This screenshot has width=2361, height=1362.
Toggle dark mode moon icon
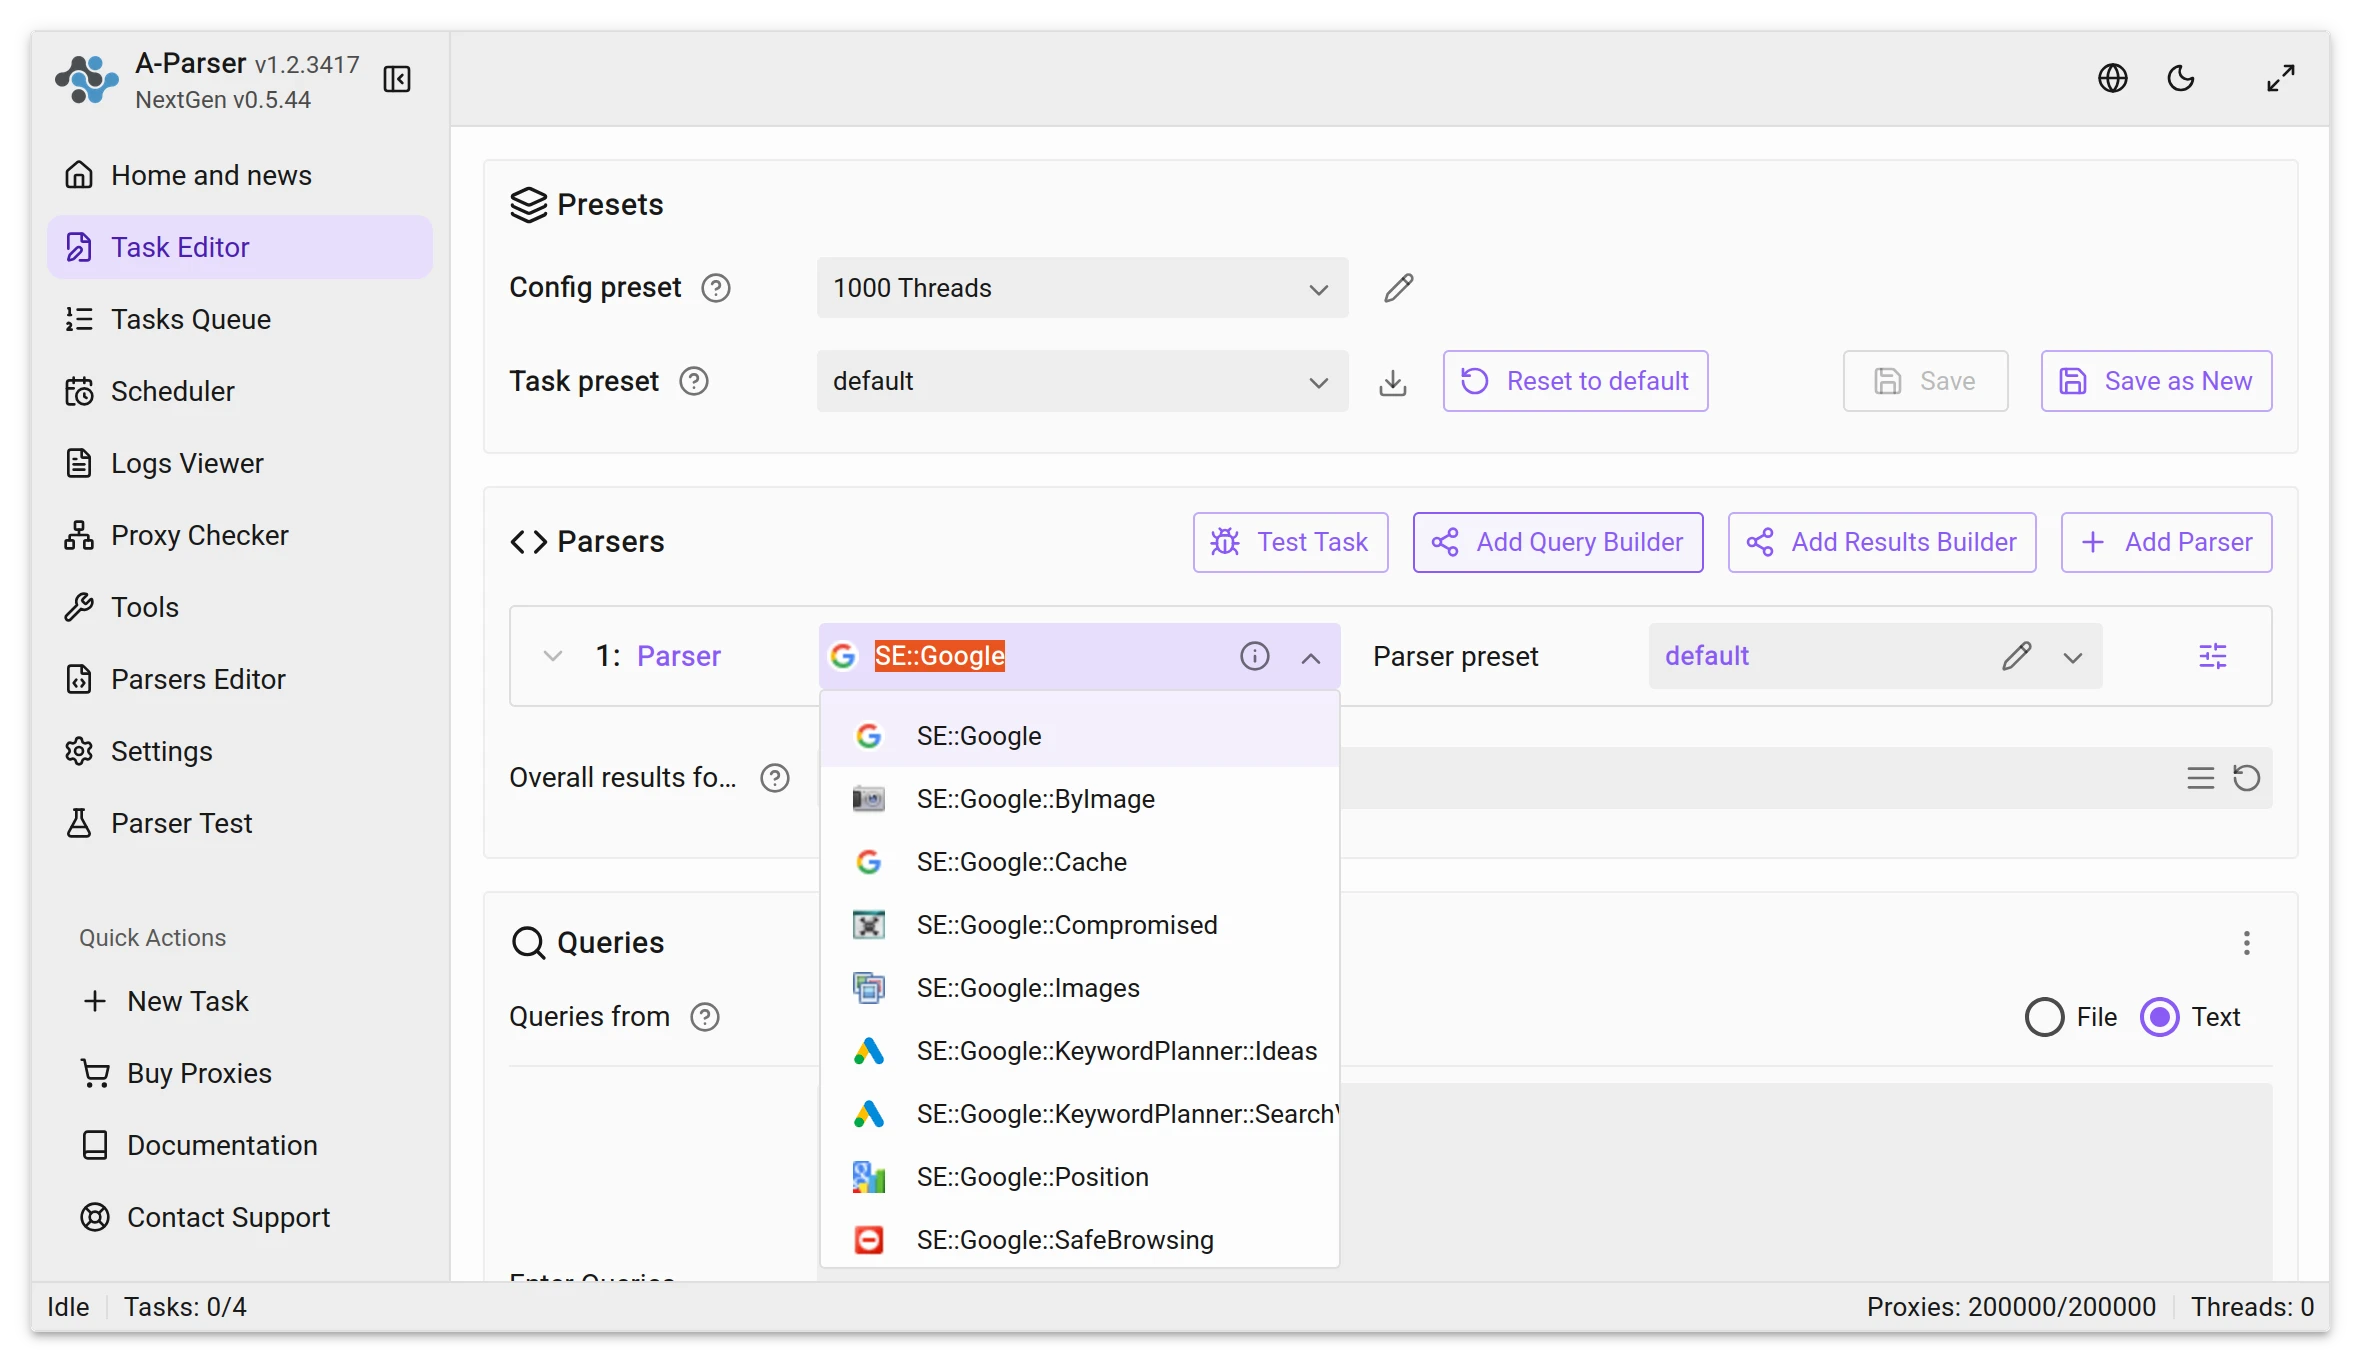click(x=2181, y=78)
